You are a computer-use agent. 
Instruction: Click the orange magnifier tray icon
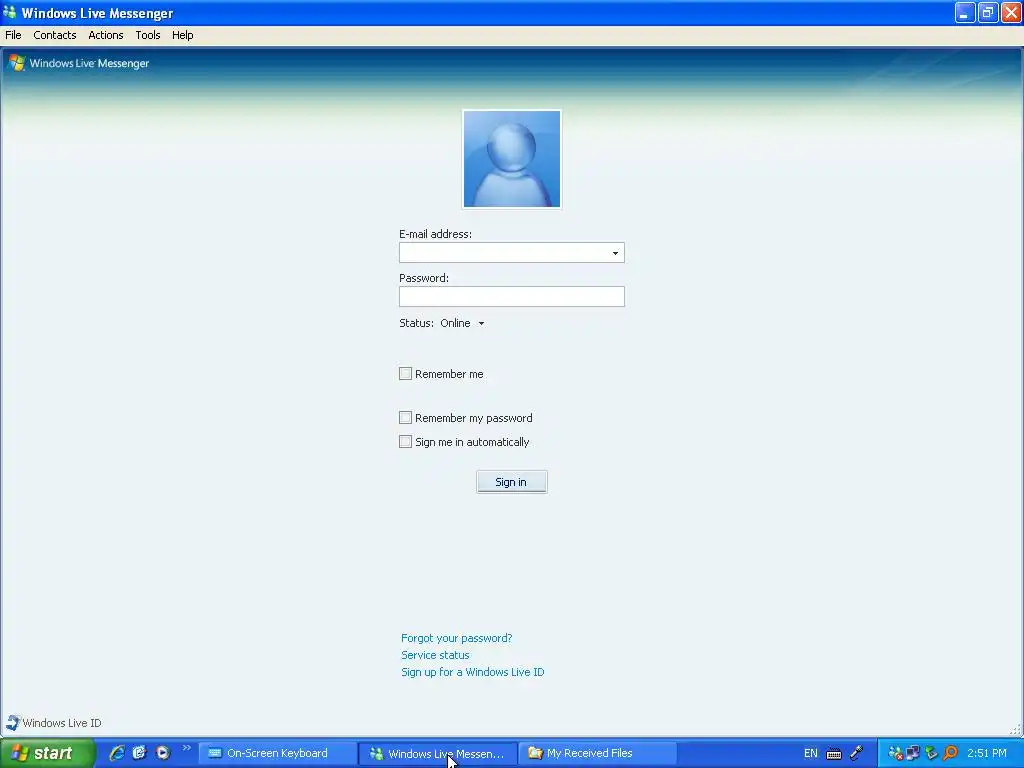pyautogui.click(x=950, y=753)
